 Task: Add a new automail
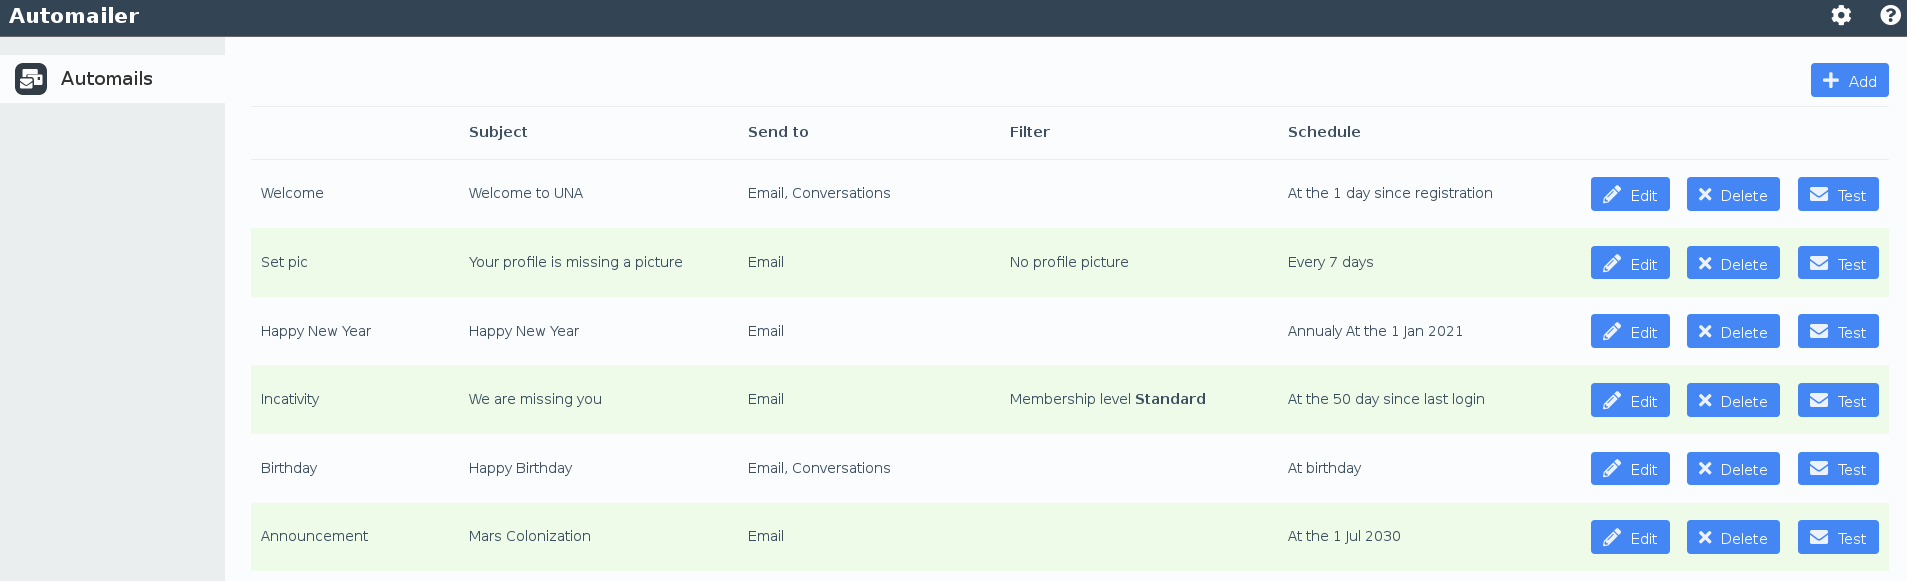(x=1849, y=81)
